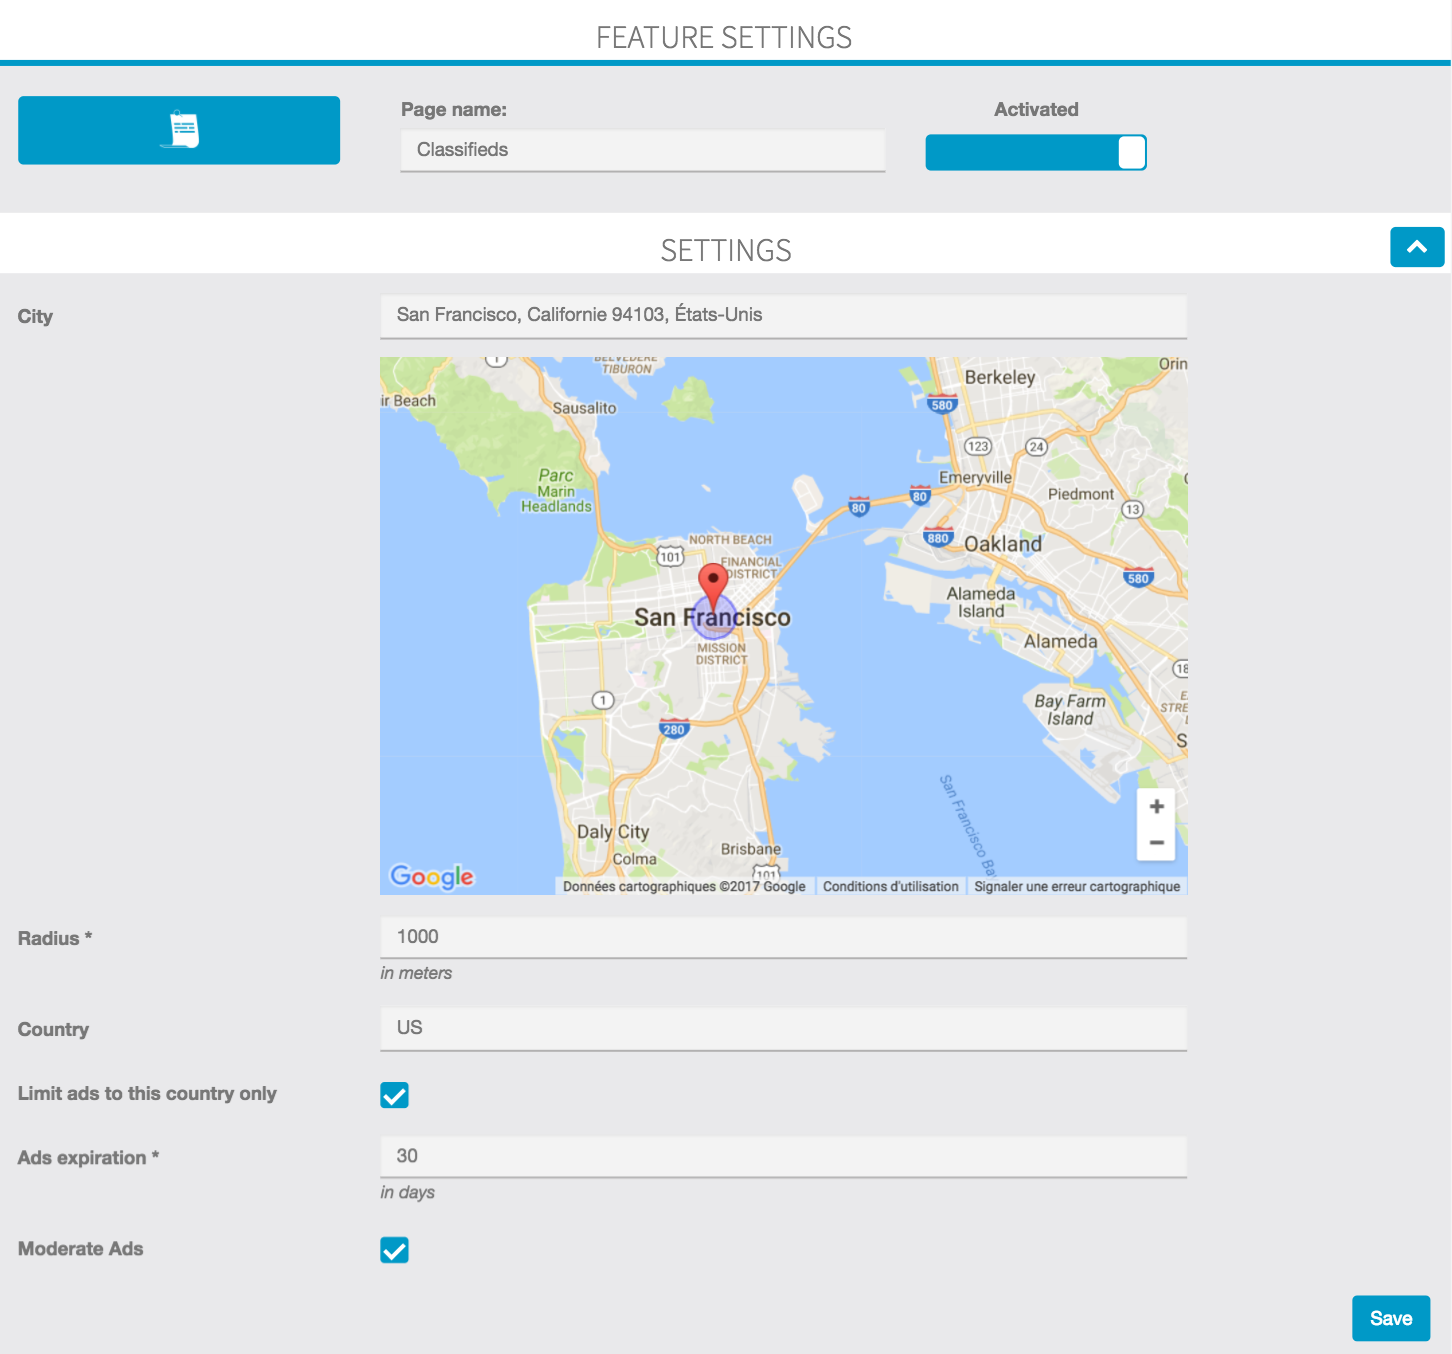Uncheck the Moderate Ads checkbox

(394, 1250)
